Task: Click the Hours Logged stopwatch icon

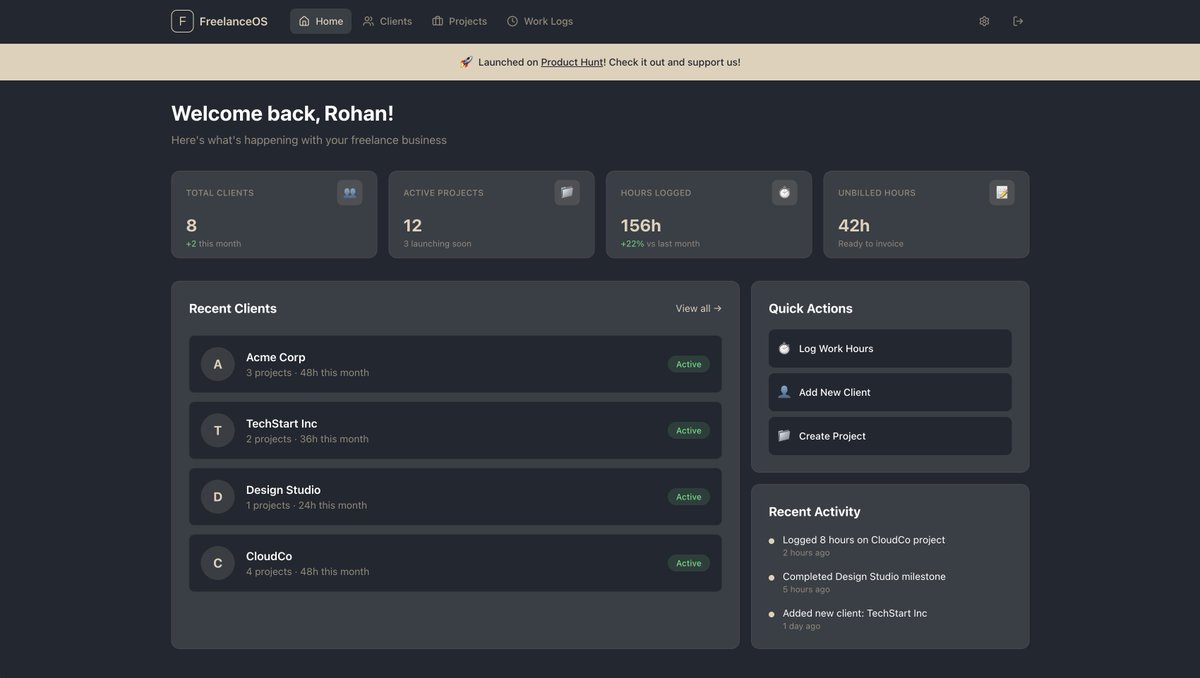Action: click(784, 193)
